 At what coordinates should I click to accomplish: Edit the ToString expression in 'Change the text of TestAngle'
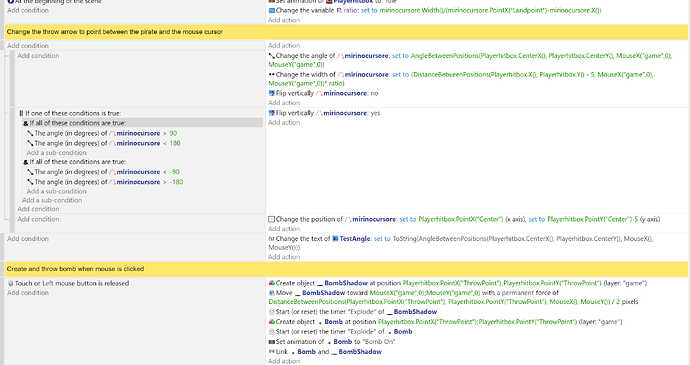tap(461, 243)
